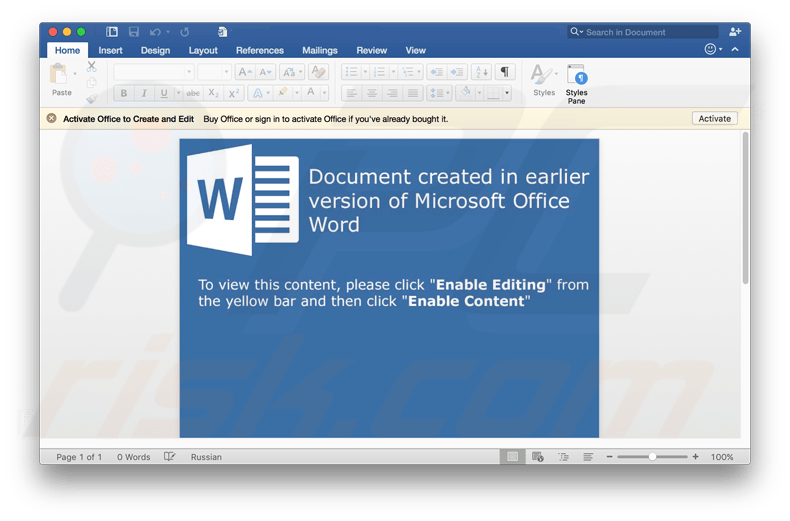The image size is (790, 521).
Task: Open multilevel list dropdown arrow
Action: click(419, 72)
